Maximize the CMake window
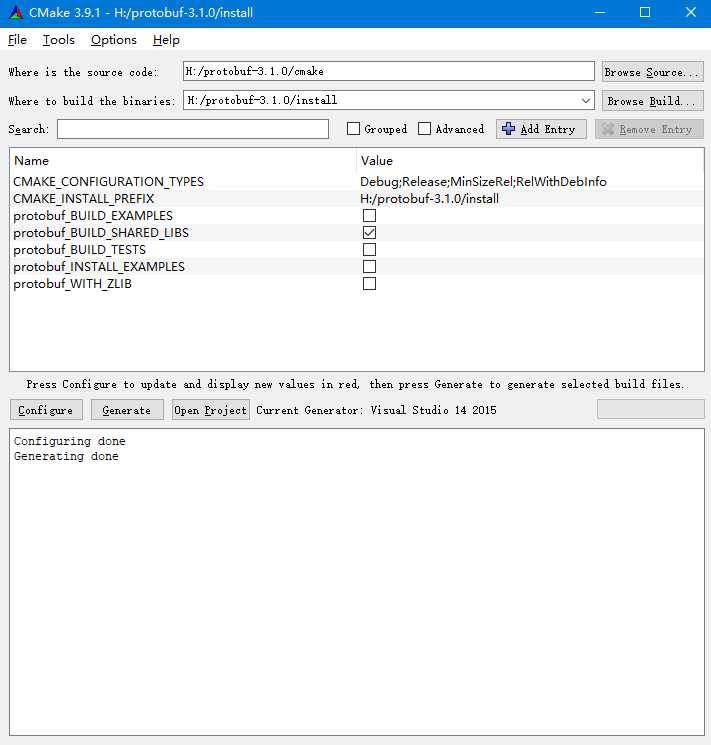 point(645,13)
